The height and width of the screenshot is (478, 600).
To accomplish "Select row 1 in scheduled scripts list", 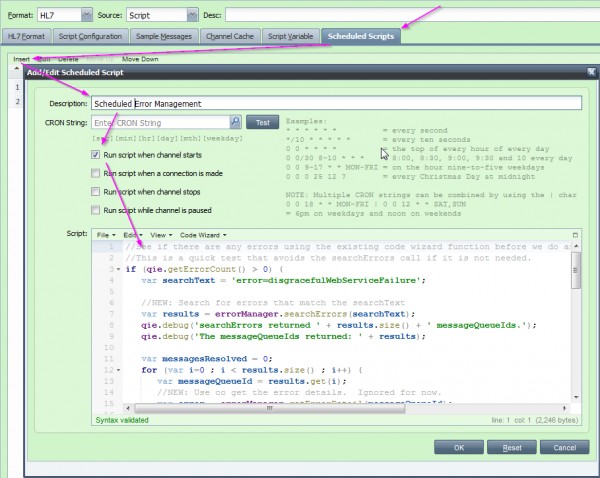I will pos(17,87).
